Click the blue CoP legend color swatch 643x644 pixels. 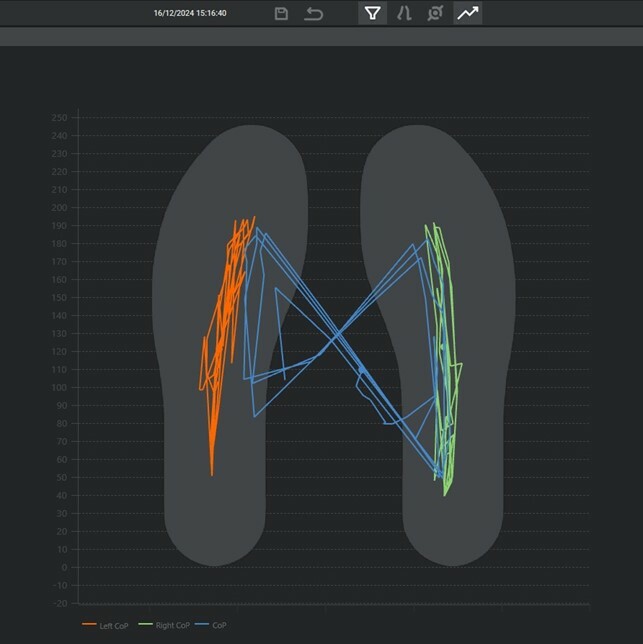pos(204,625)
